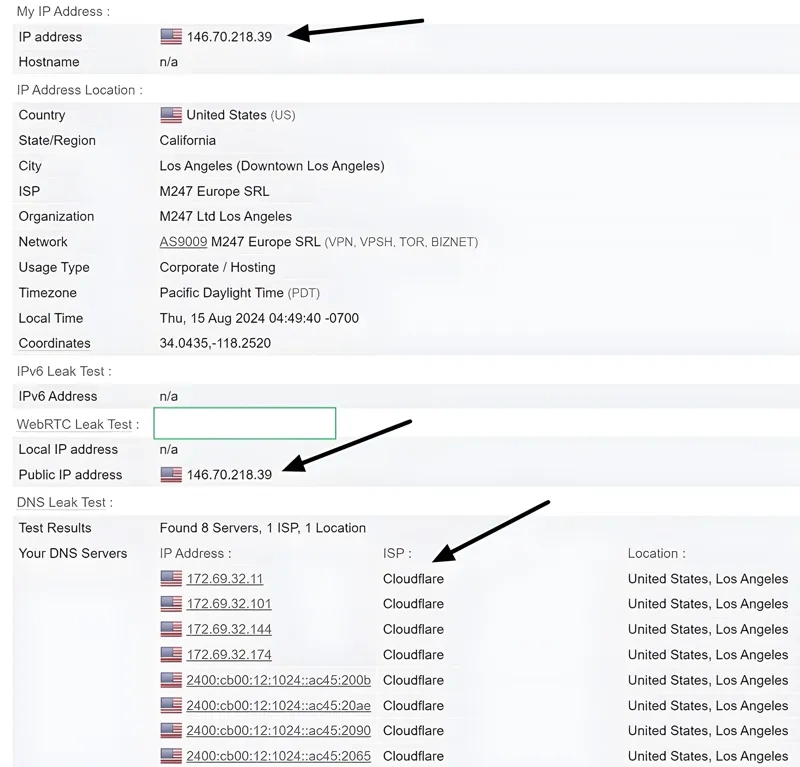
Task: Click the WebRTC Leak Test label
Action: [x=79, y=424]
